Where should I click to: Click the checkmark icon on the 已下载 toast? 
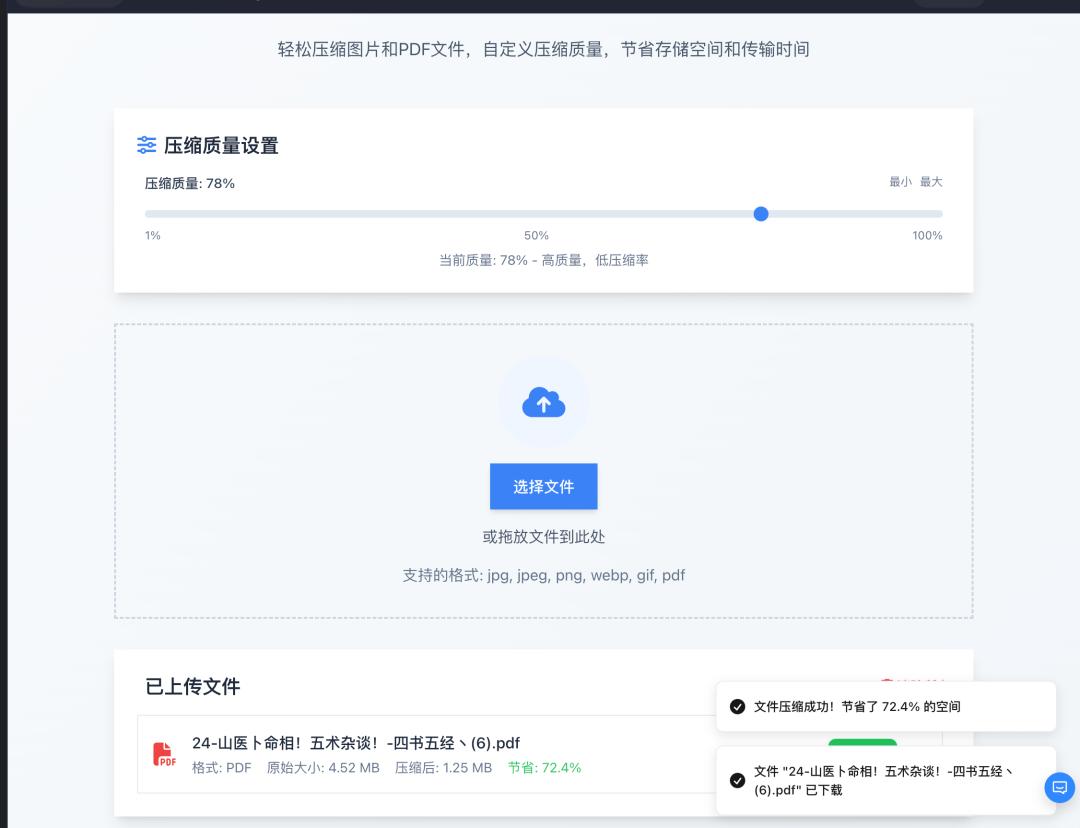737,780
